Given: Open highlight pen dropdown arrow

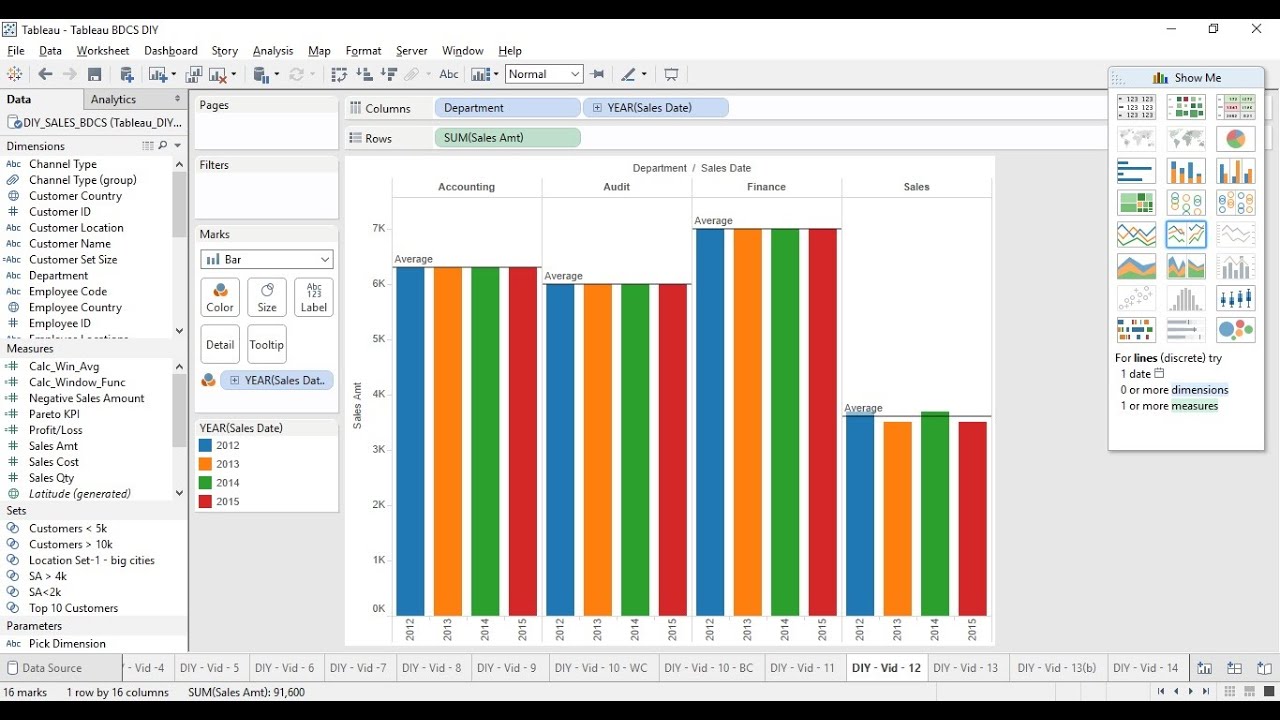Looking at the screenshot, I should pyautogui.click(x=644, y=74).
